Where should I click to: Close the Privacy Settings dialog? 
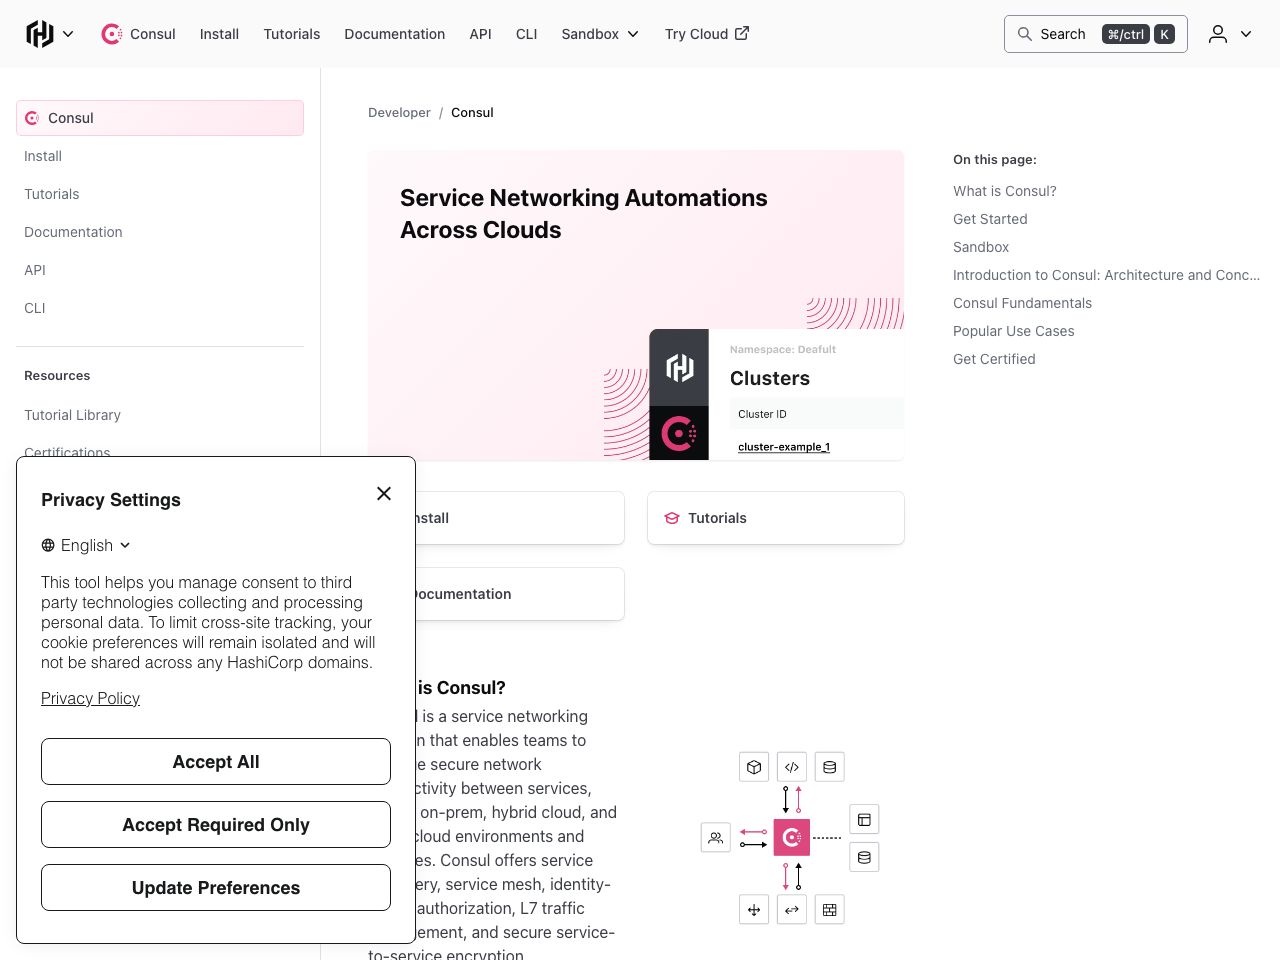coord(384,493)
